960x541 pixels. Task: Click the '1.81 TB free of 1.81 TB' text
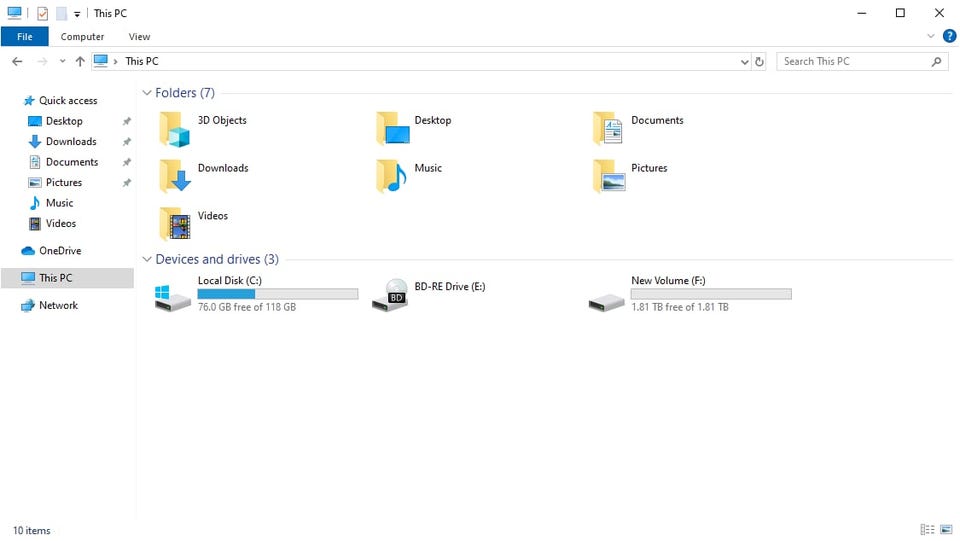680,307
